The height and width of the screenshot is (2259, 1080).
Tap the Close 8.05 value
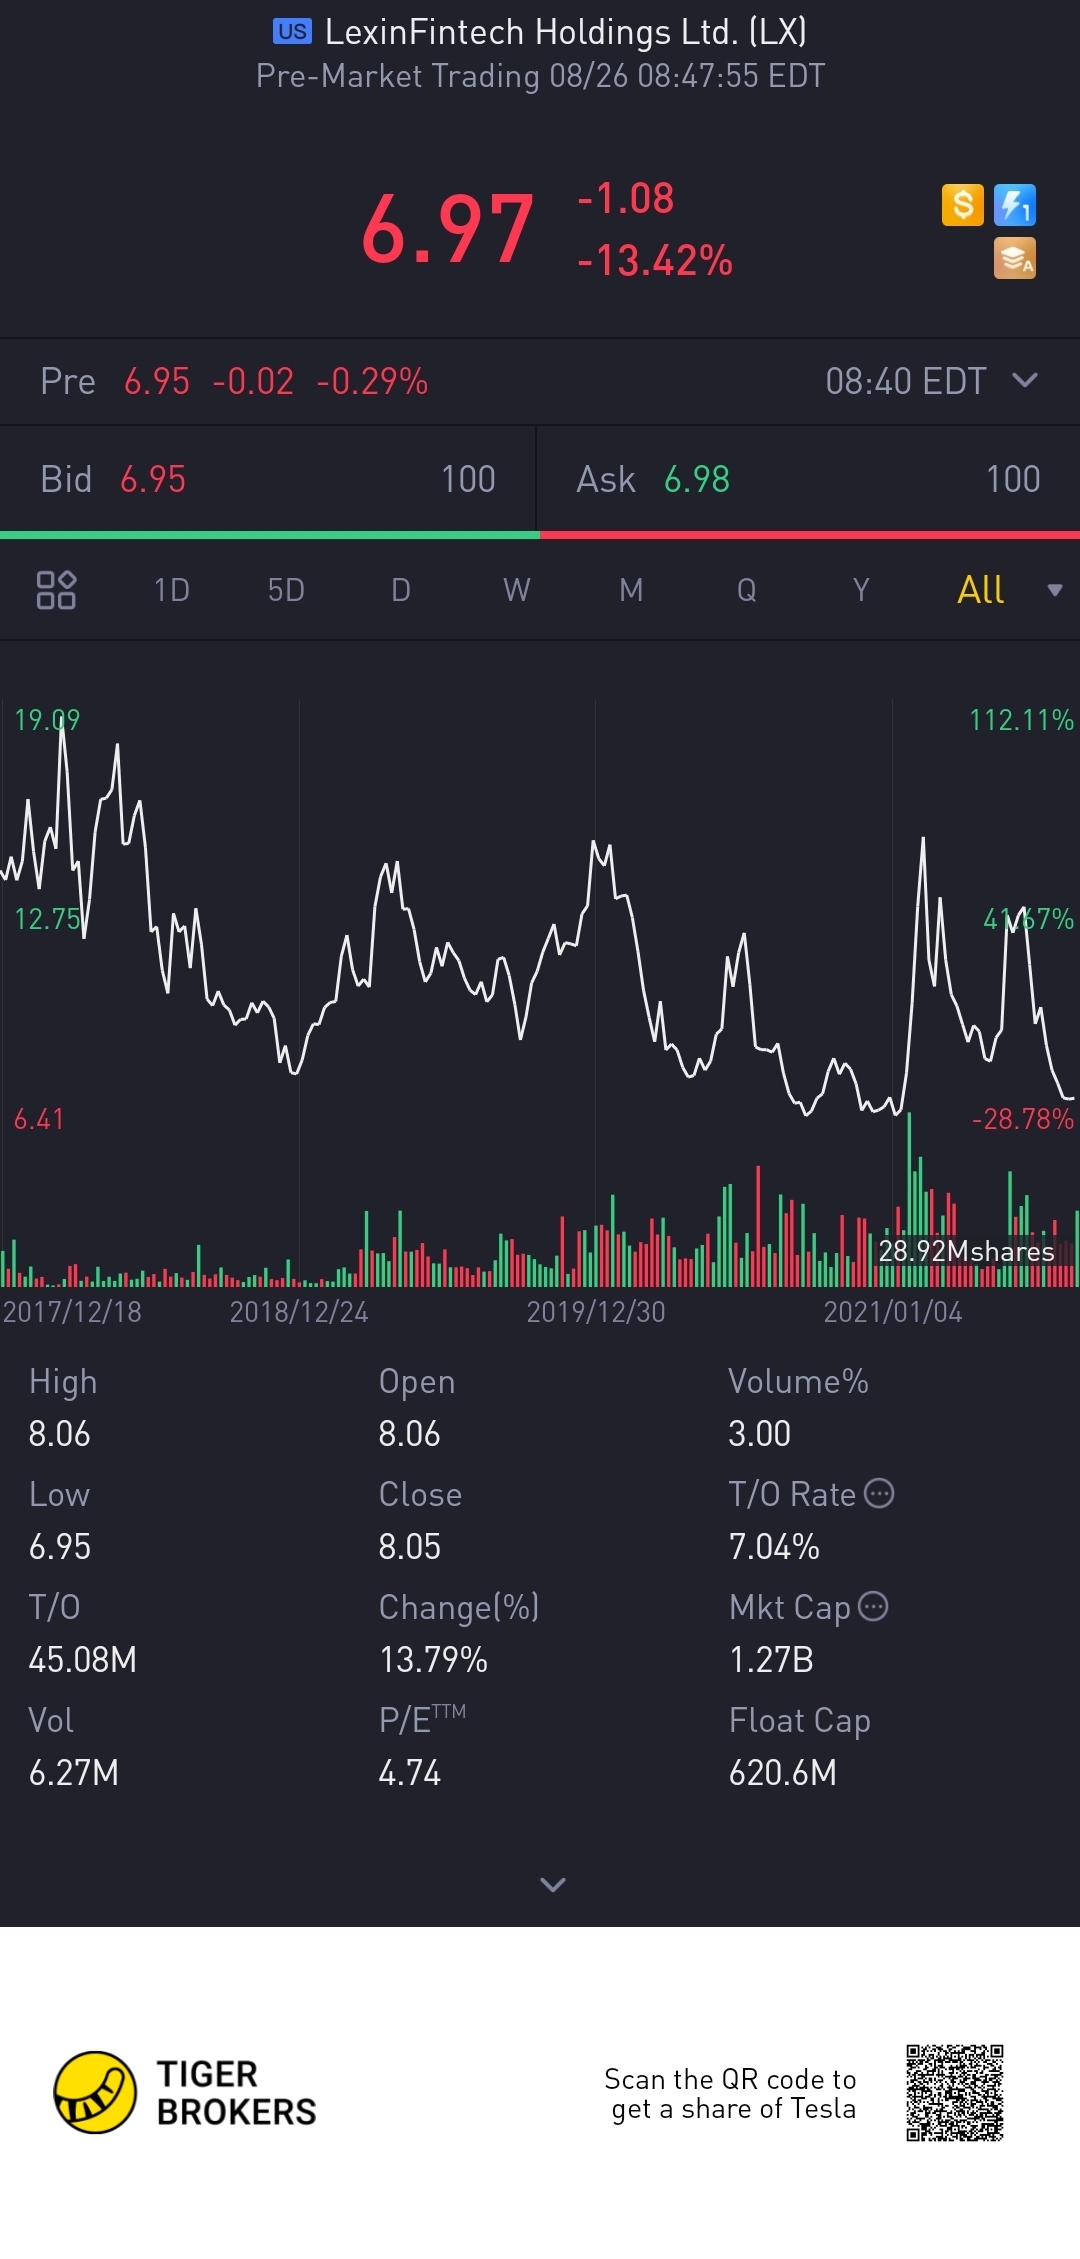tap(410, 1546)
